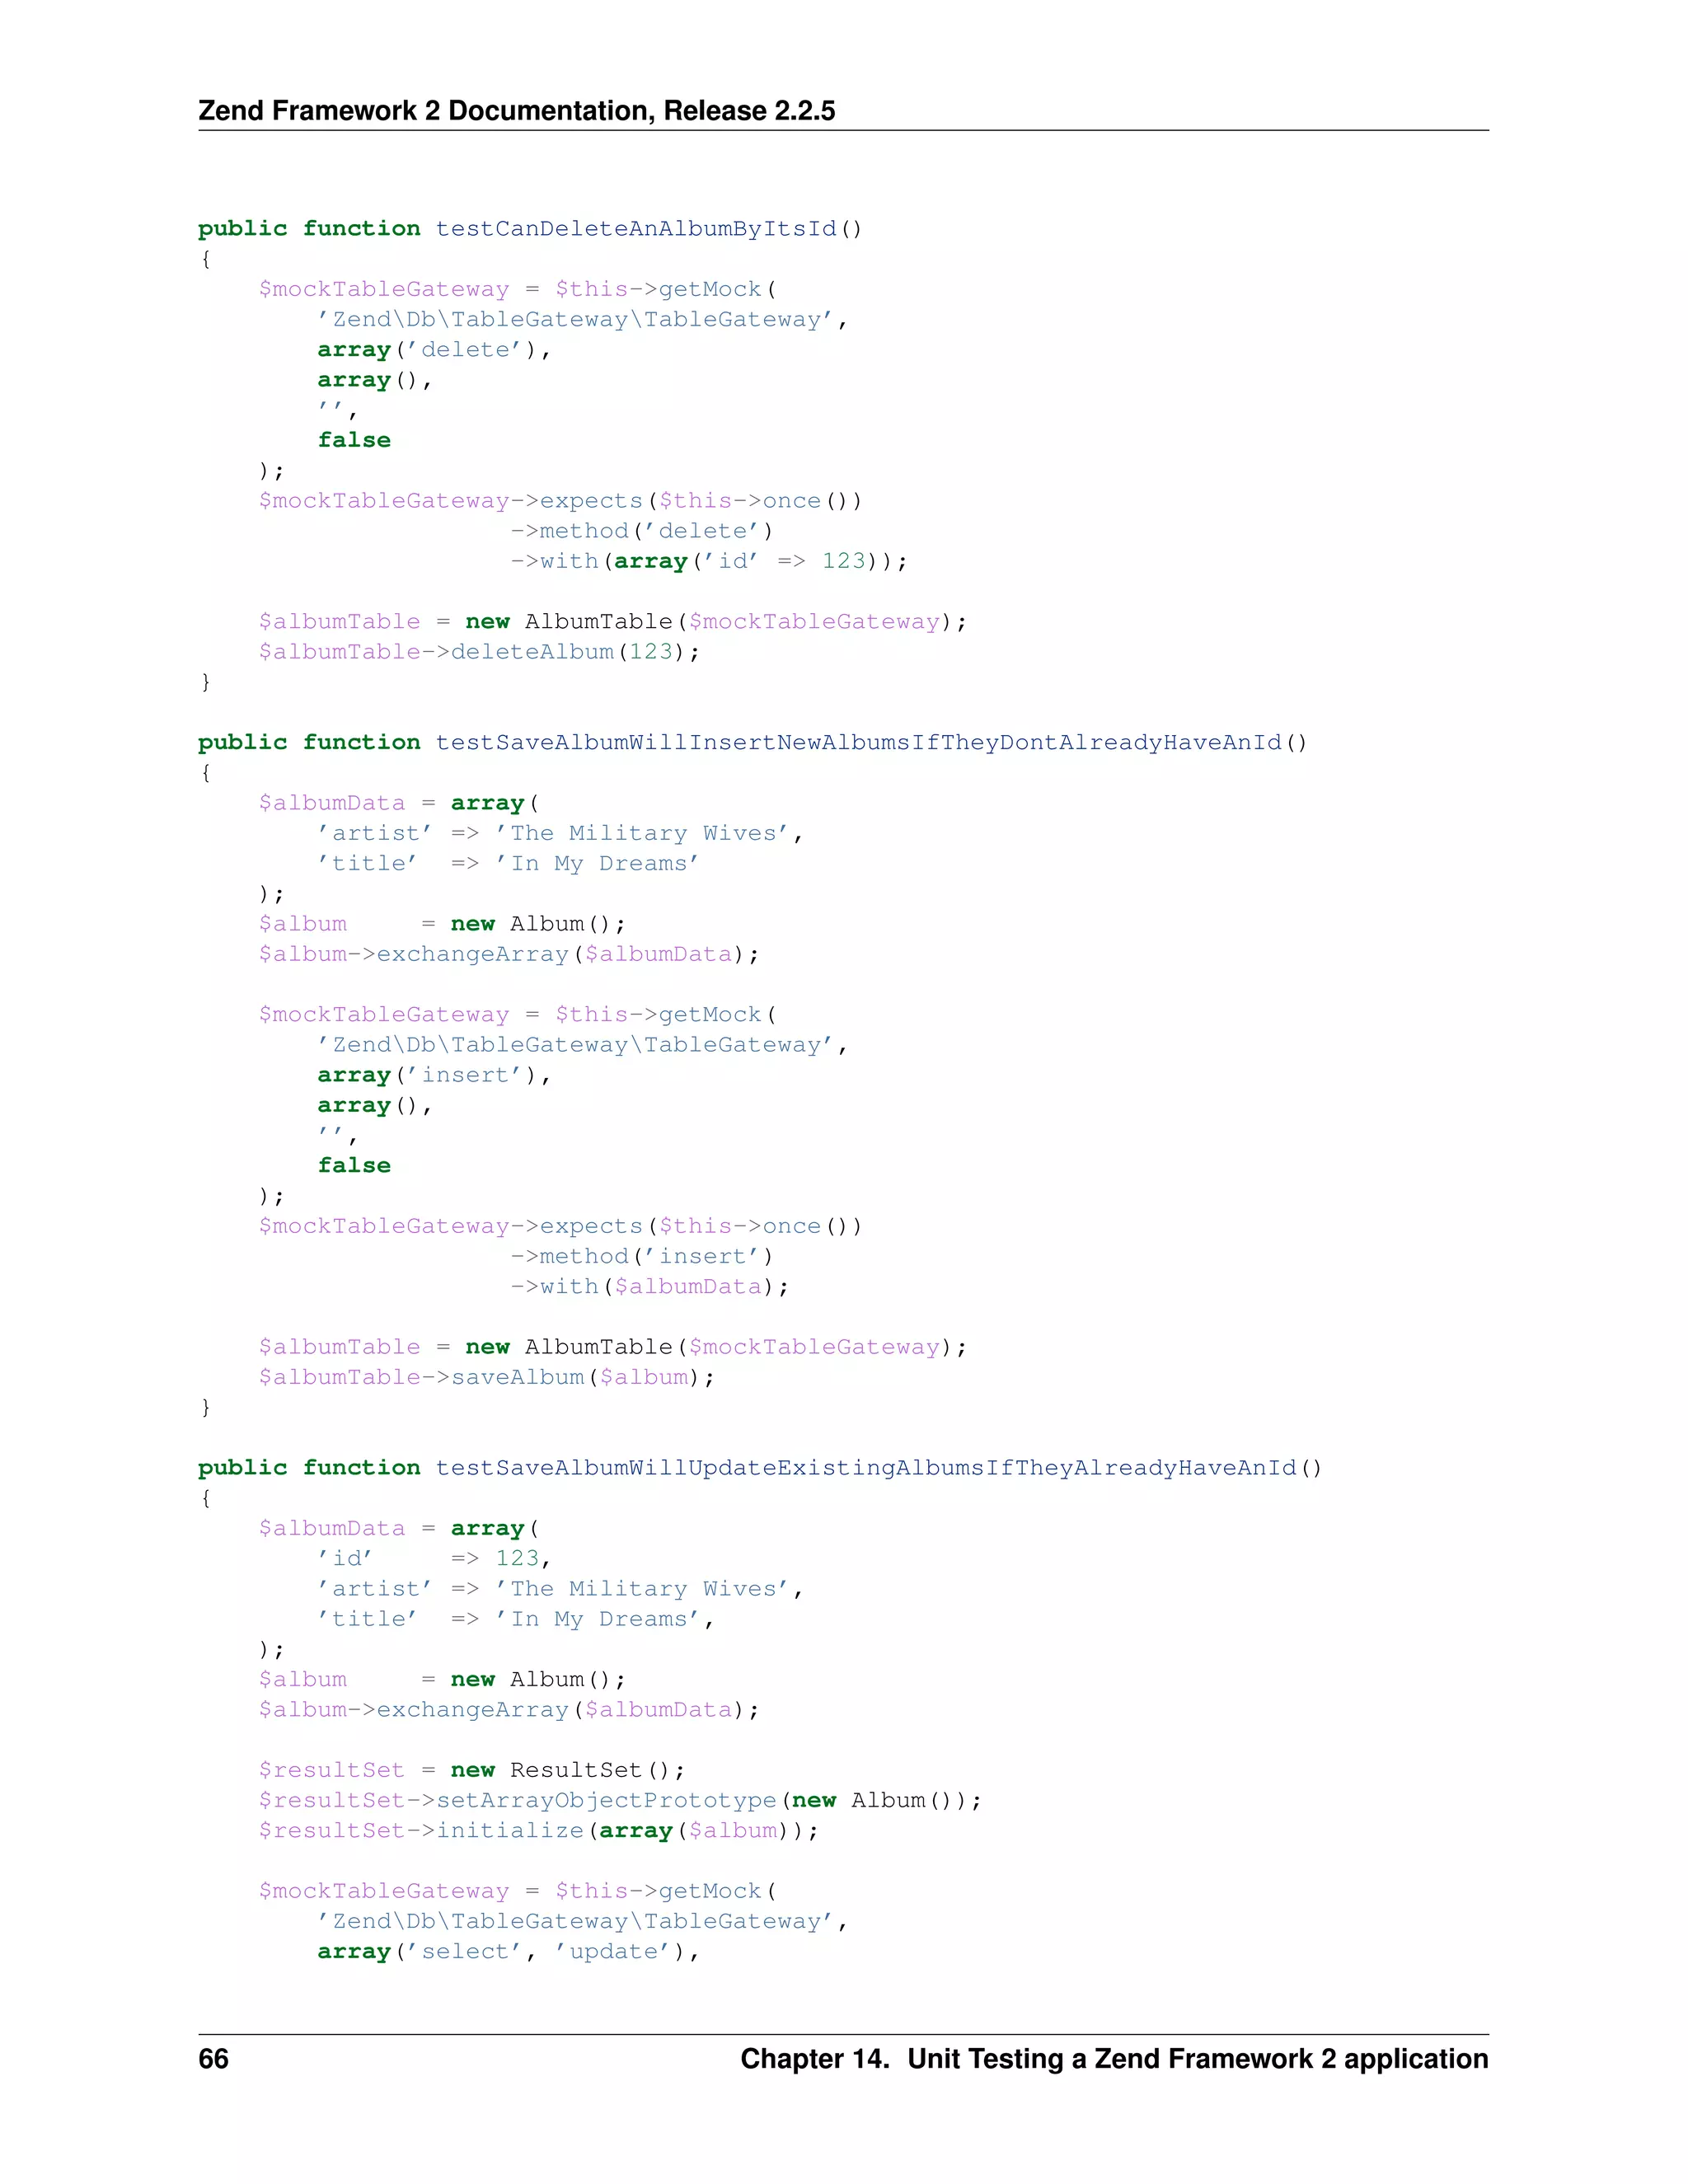
Task: Click function name testSaveAlbumWillInsertNewAlbumsIfTheyDontAlreadyHaveAnId
Action: 858,743
